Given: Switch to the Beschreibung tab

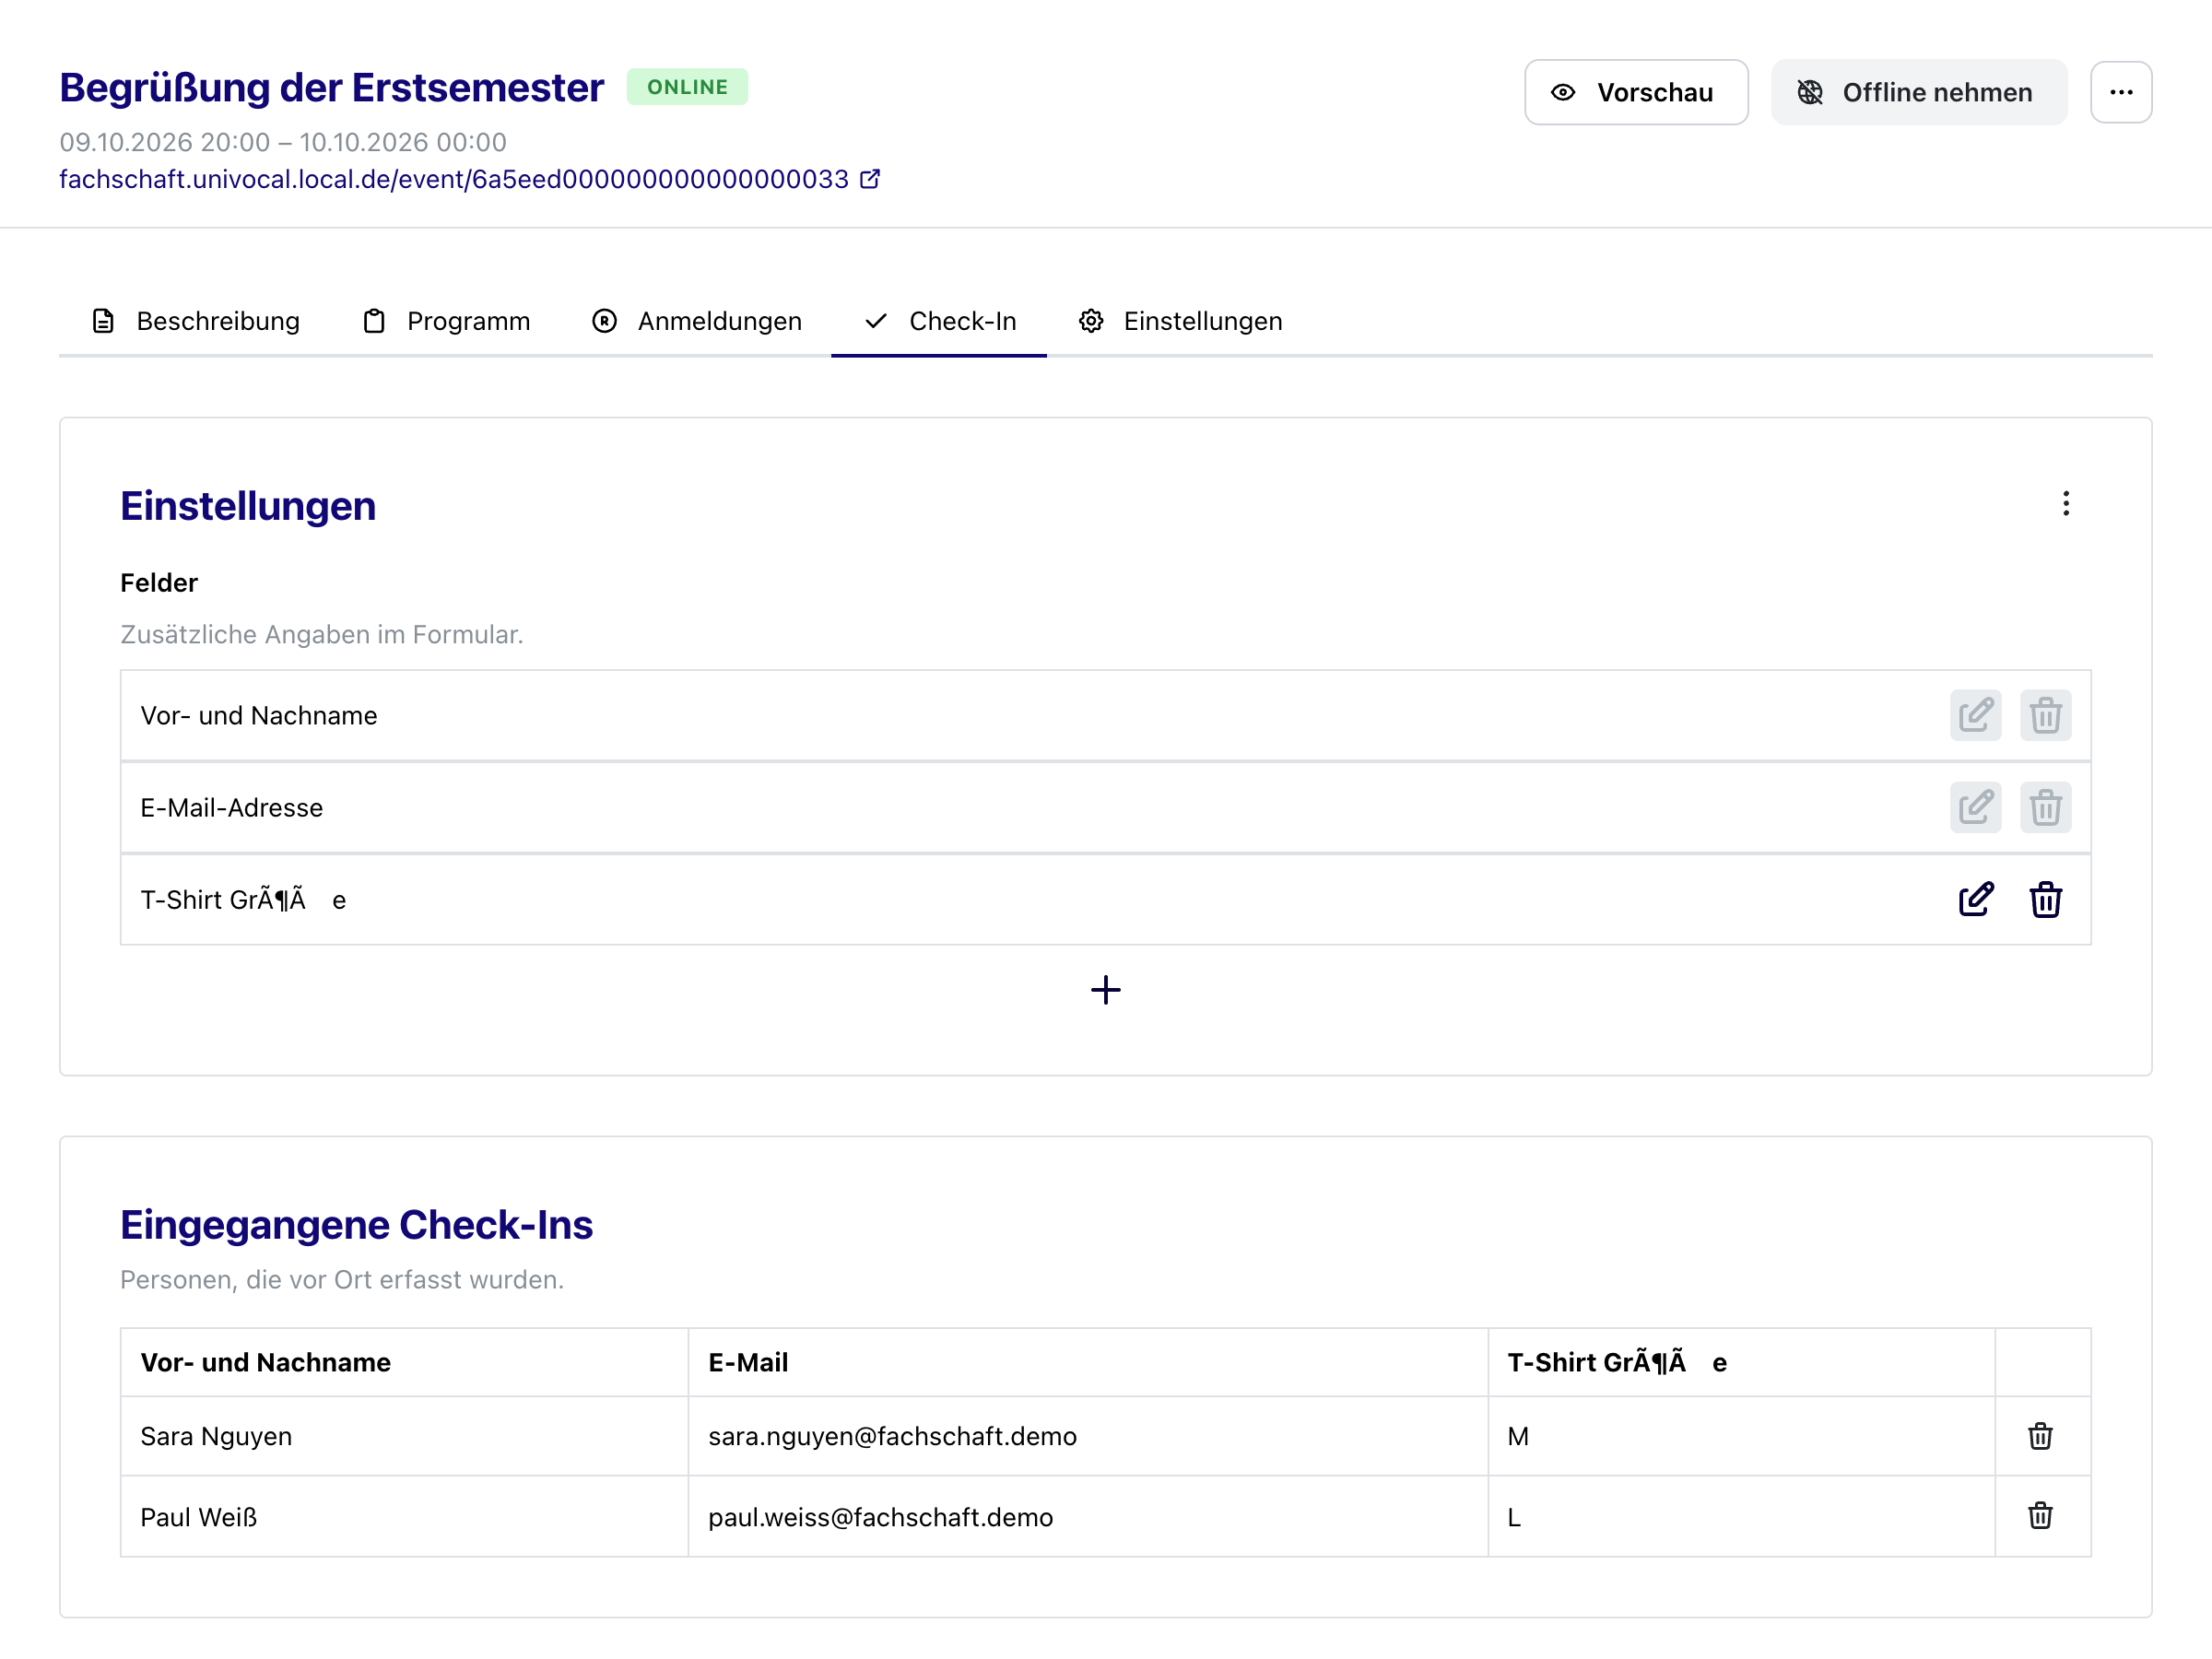Looking at the screenshot, I should point(195,321).
